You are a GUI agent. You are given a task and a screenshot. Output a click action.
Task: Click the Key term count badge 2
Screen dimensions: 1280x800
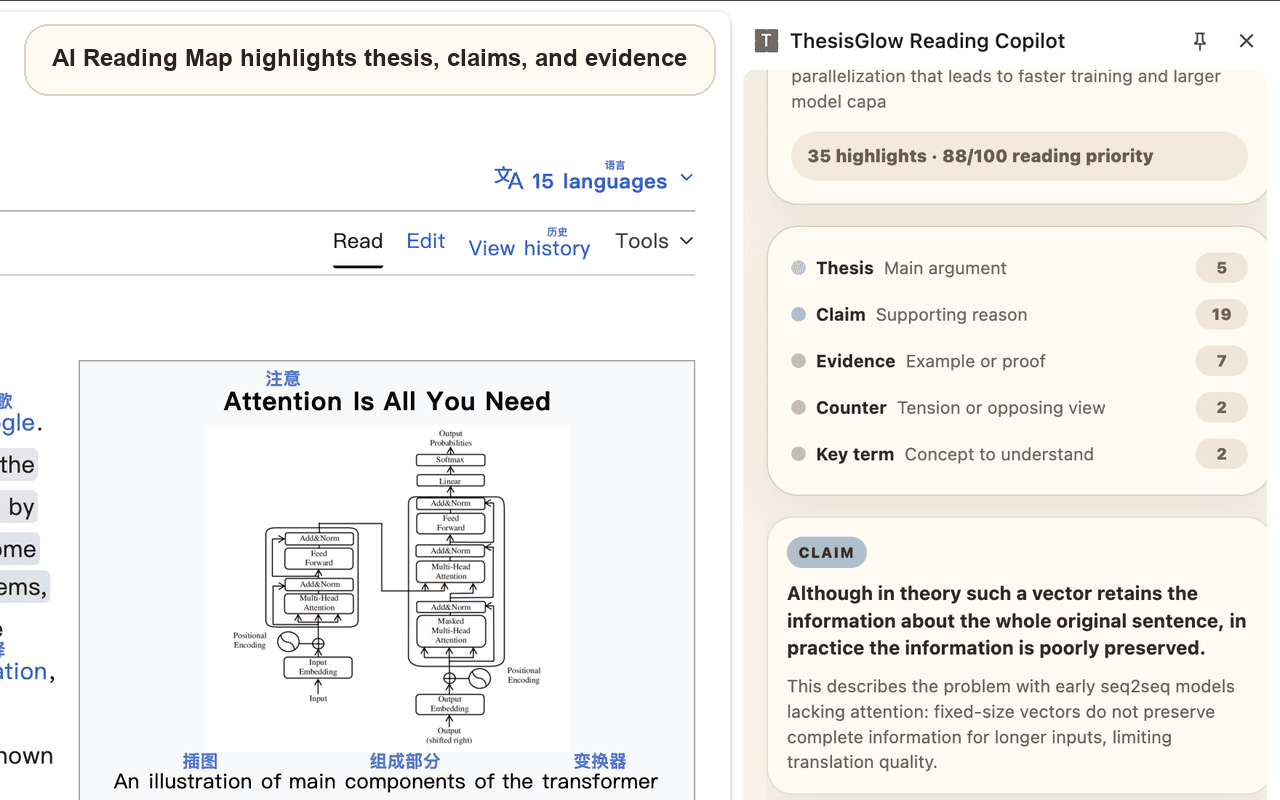click(1221, 454)
